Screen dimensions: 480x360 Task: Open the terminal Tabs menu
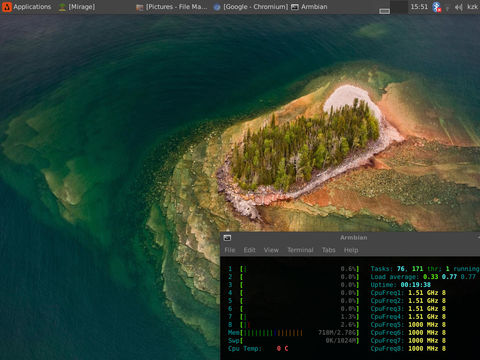point(328,250)
